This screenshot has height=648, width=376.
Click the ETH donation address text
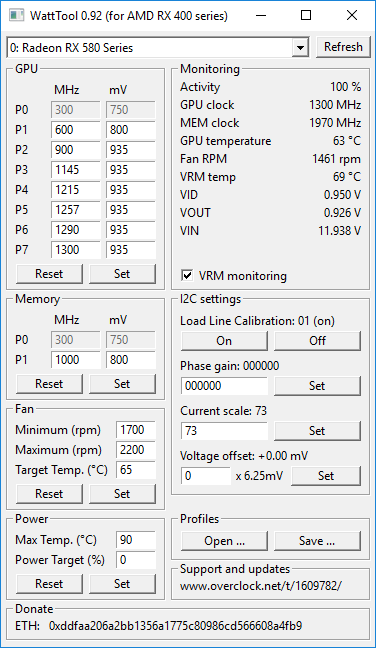[175, 626]
